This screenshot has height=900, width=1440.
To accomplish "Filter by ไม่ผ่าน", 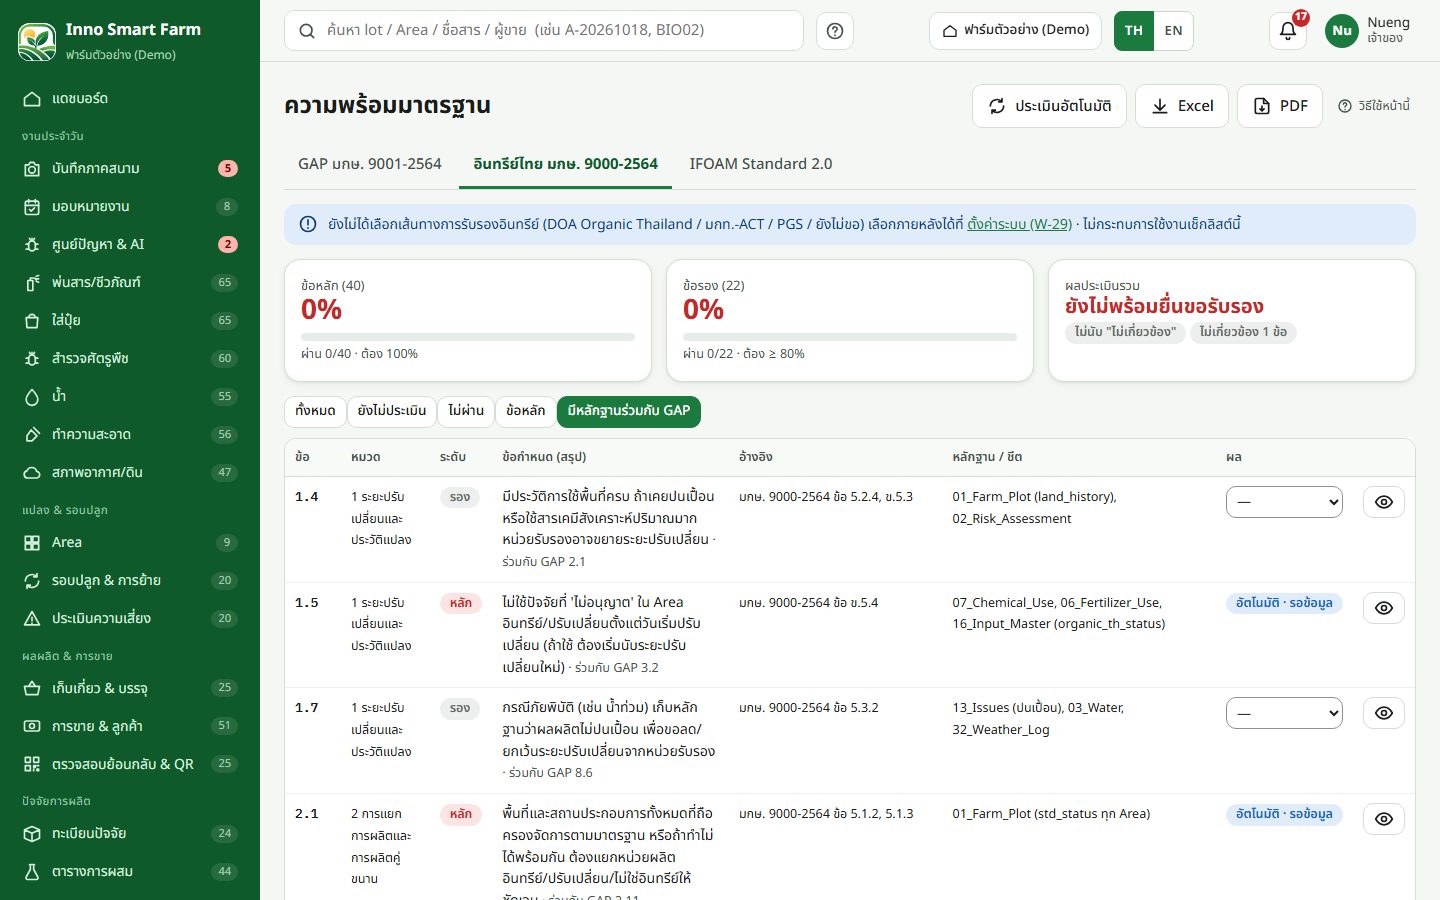I will point(466,411).
